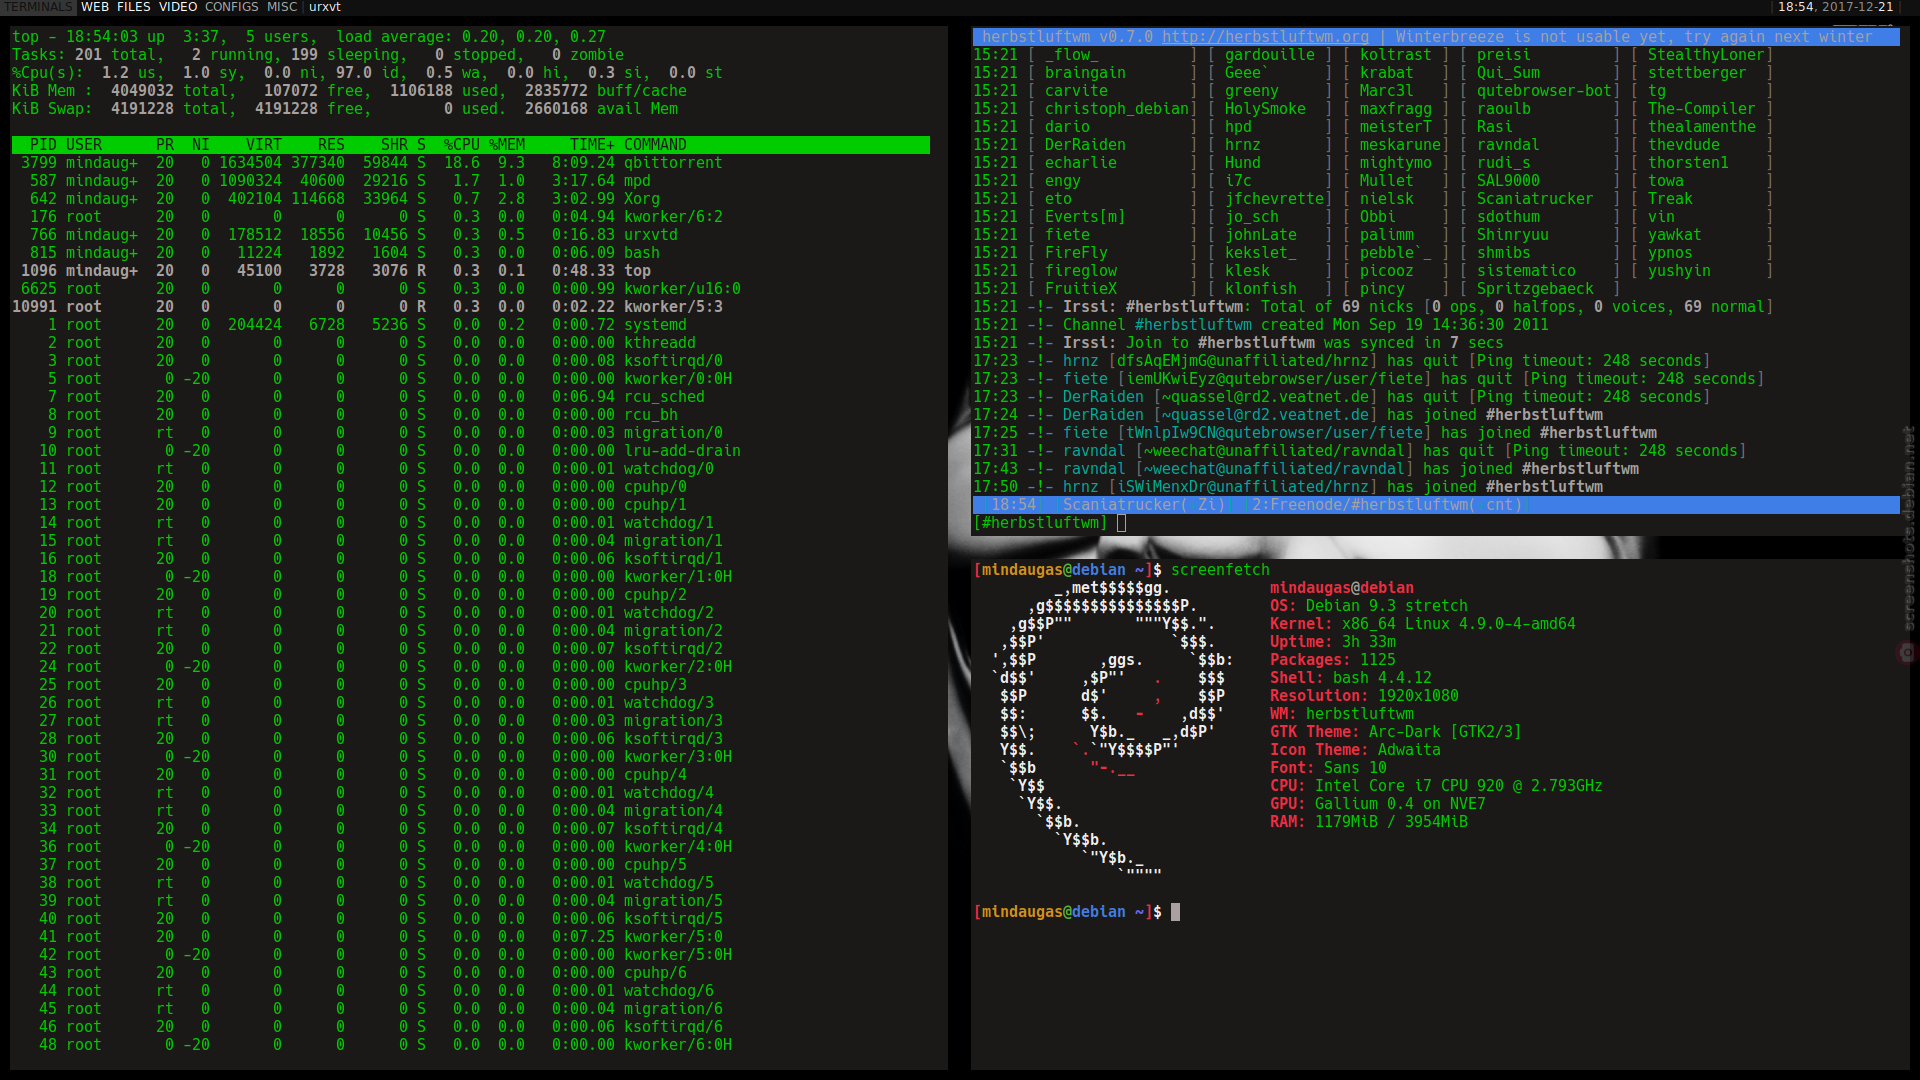The width and height of the screenshot is (1920, 1080).
Task: Click the COMMAND column header in top
Action: (x=655, y=145)
